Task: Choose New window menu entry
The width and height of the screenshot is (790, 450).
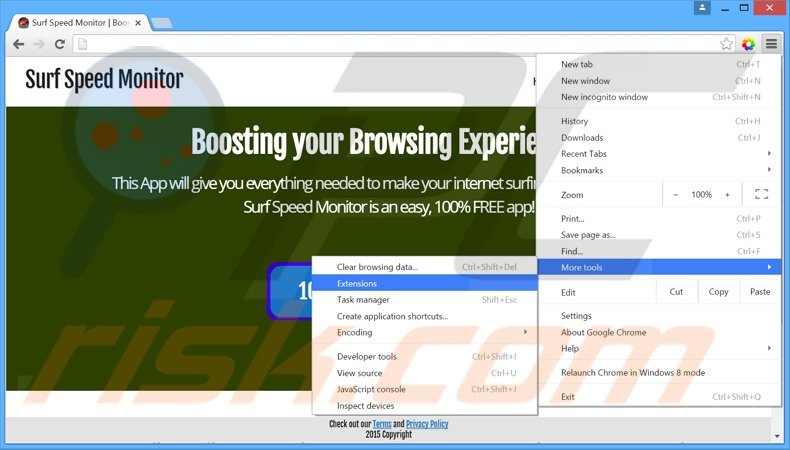Action: 660,81
